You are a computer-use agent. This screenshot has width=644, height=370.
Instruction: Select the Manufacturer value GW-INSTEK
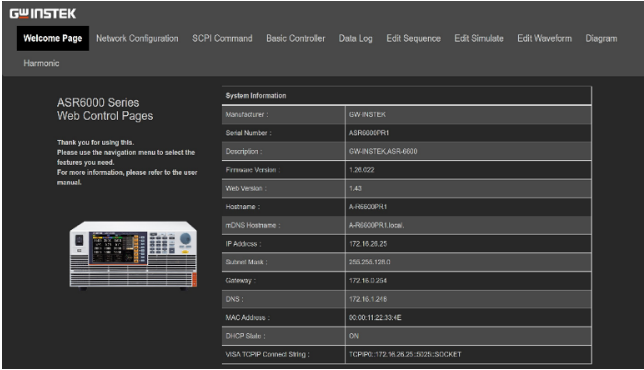point(367,115)
